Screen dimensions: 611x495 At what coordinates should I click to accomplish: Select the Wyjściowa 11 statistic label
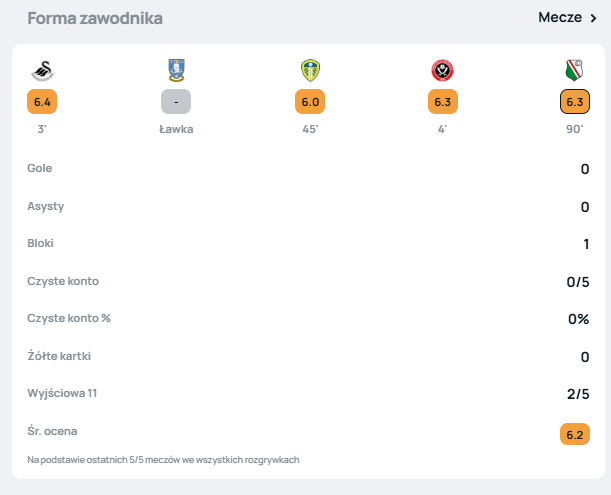[62, 393]
